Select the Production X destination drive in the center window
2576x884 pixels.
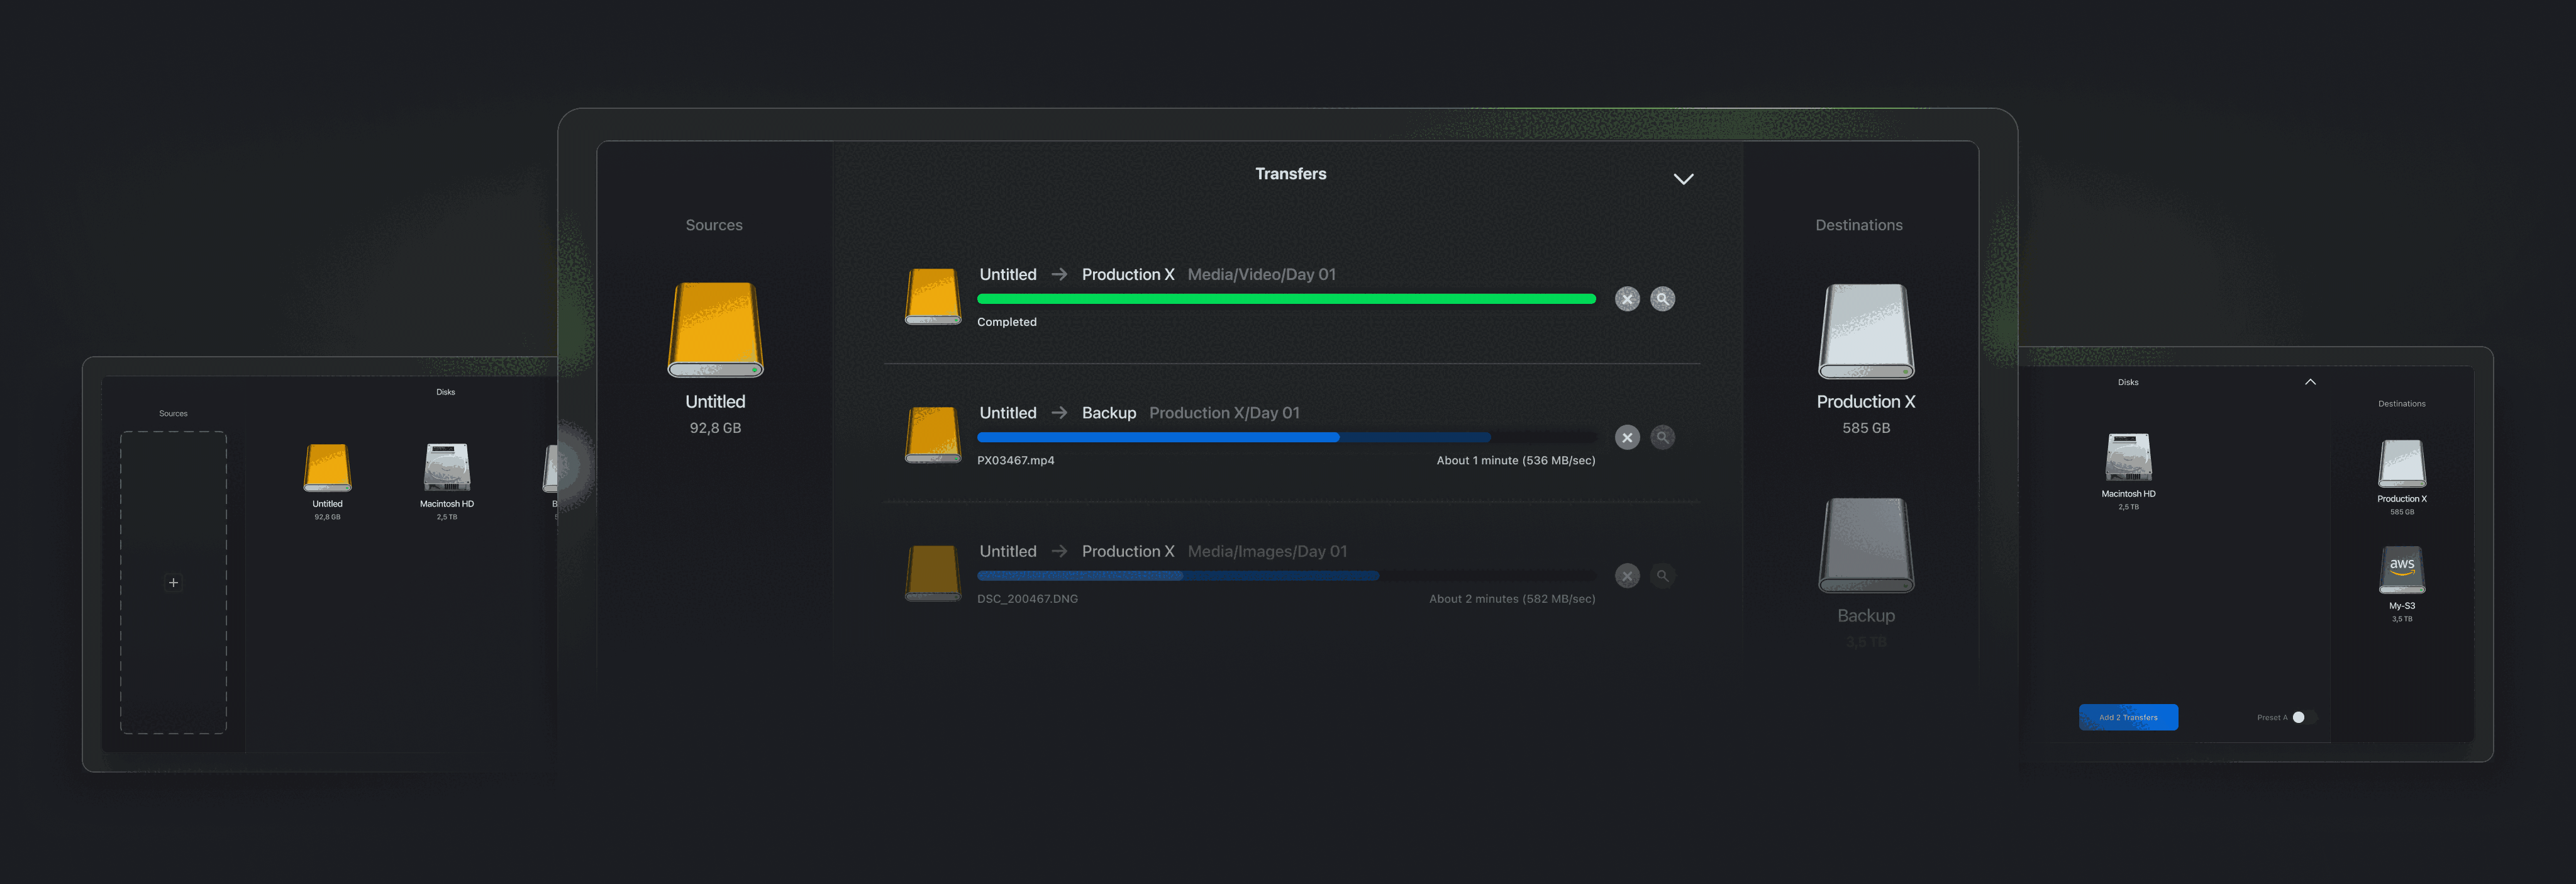[1865, 332]
